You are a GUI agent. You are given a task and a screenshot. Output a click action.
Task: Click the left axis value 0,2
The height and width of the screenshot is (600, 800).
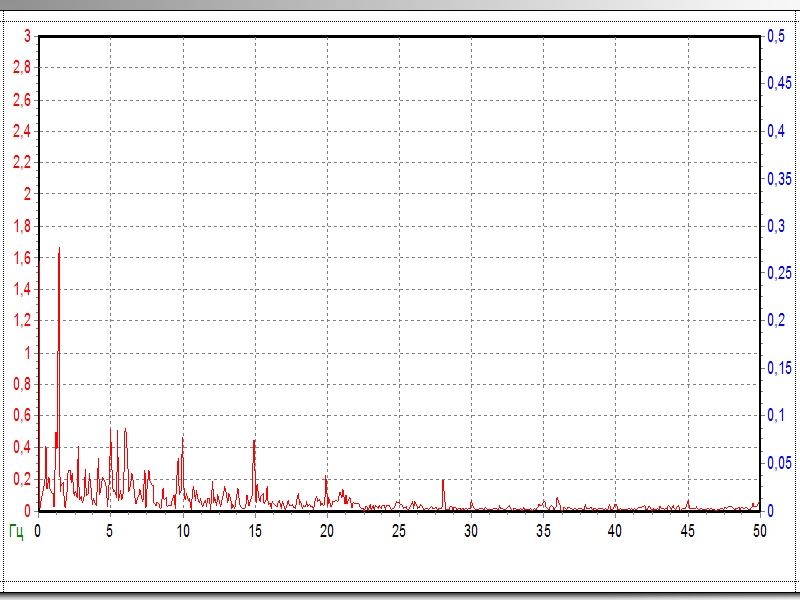22,479
